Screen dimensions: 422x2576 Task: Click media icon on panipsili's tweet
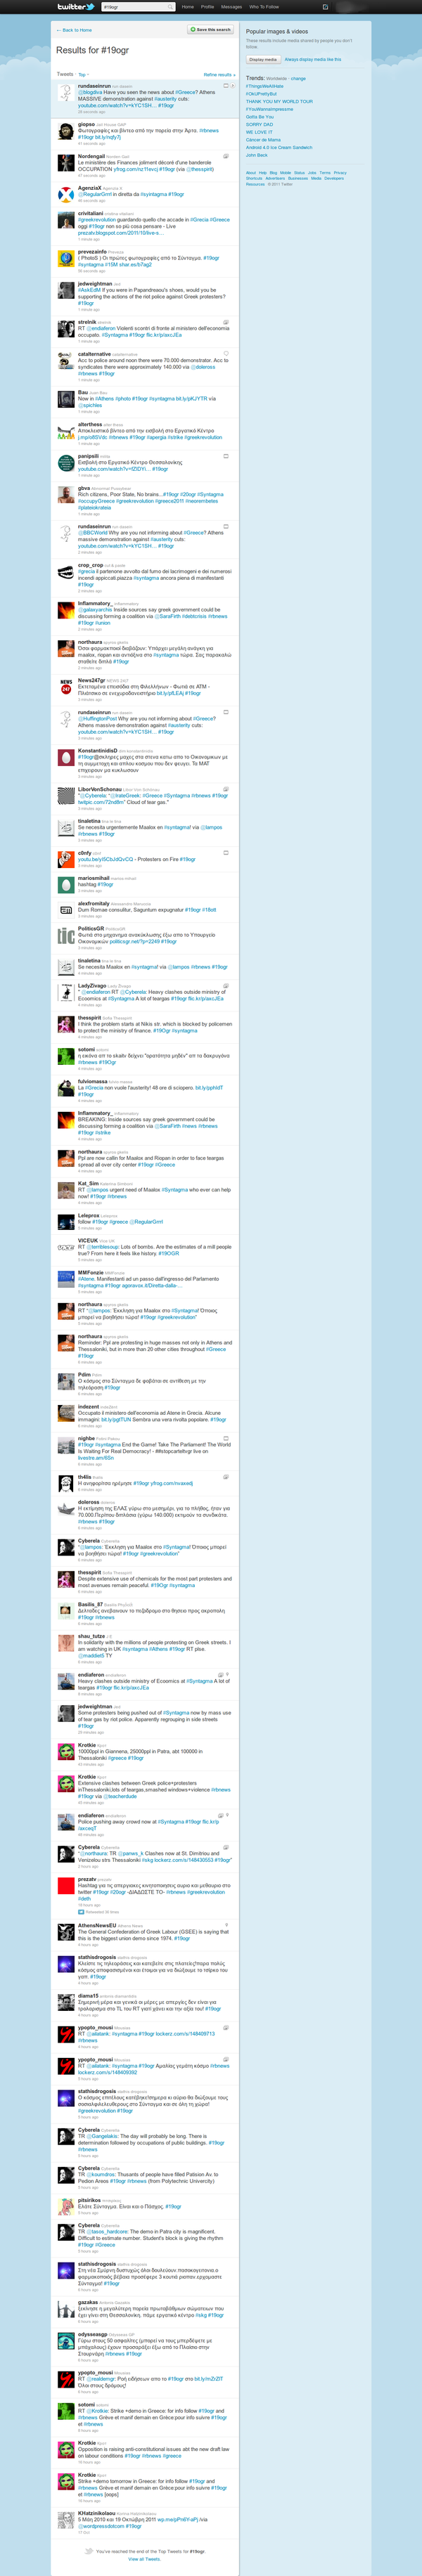[x=226, y=456]
